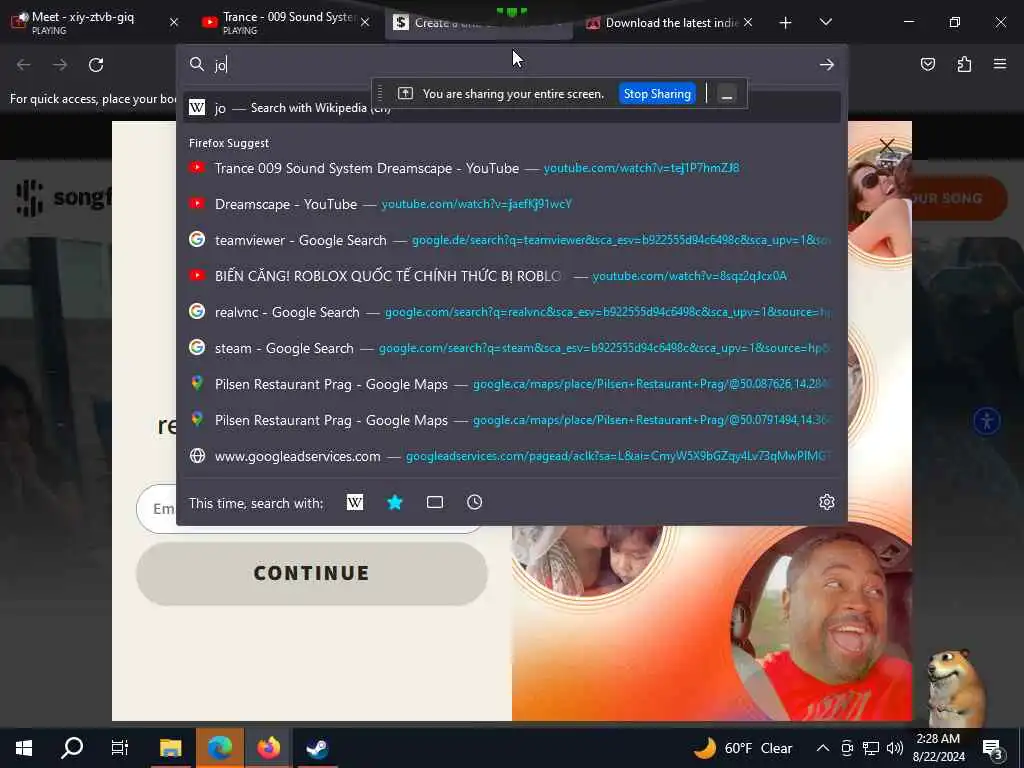Viewport: 1024px width, 768px height.
Task: Open the accessibility widget icon
Action: pos(987,421)
